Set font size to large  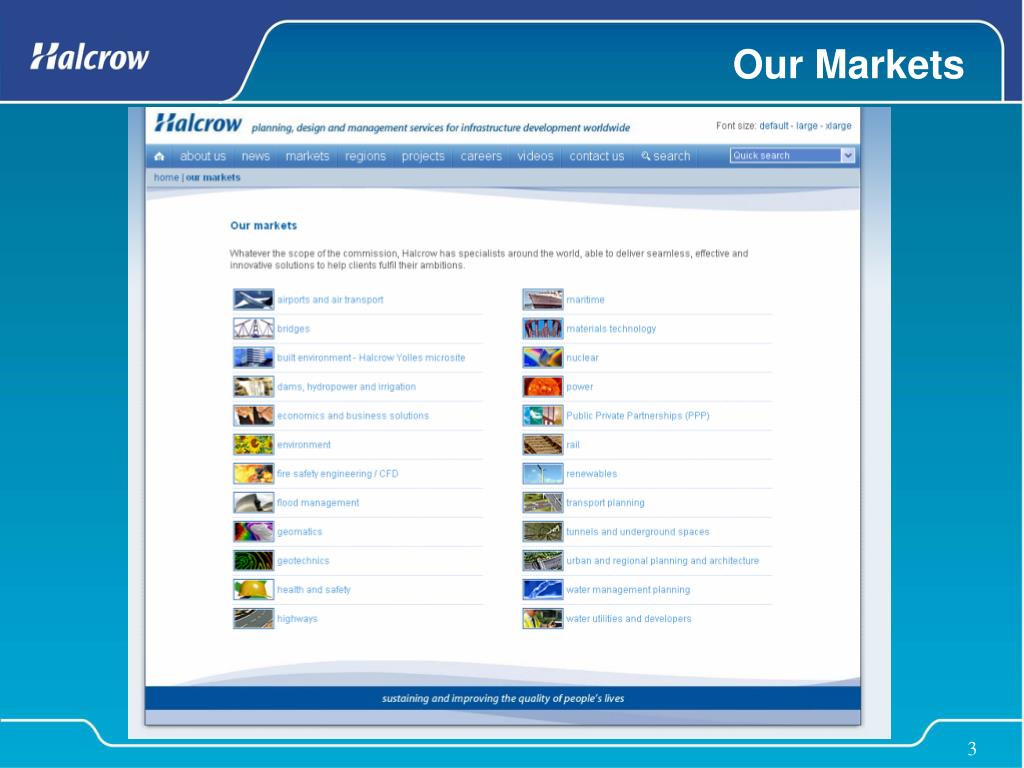pos(807,125)
